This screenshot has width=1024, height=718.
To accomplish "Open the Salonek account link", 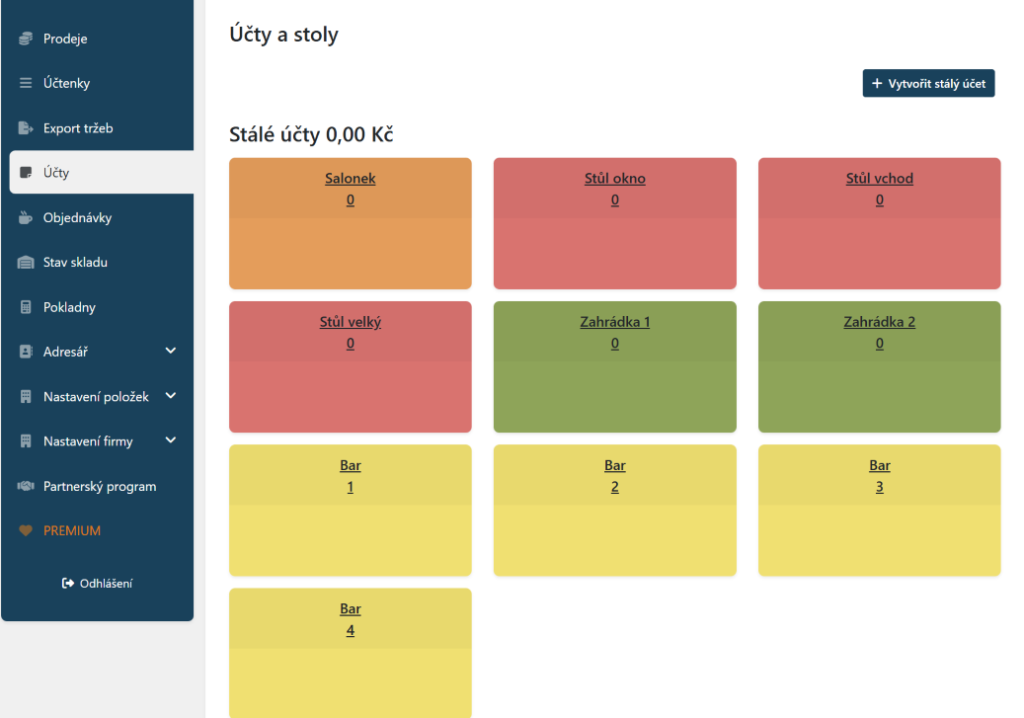I will point(350,179).
